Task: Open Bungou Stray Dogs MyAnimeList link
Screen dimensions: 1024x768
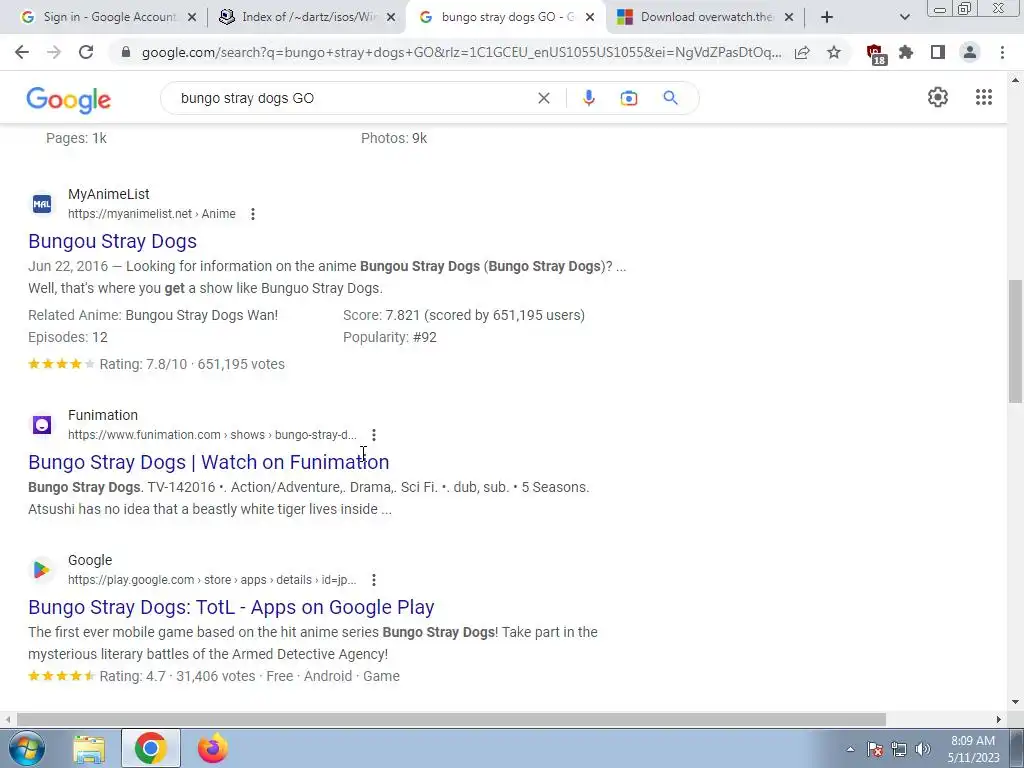Action: (x=112, y=241)
